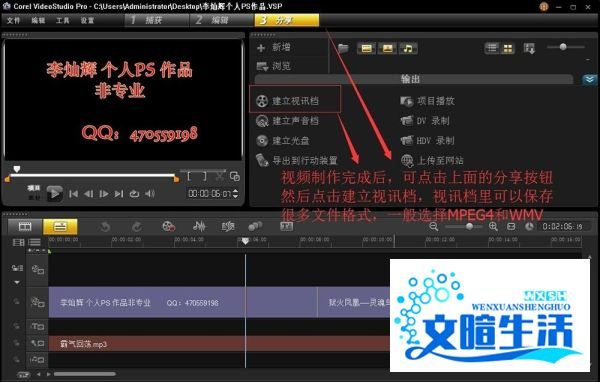600x382 pixels.
Task: Click 项目播放 project playback option
Action: pos(427,101)
